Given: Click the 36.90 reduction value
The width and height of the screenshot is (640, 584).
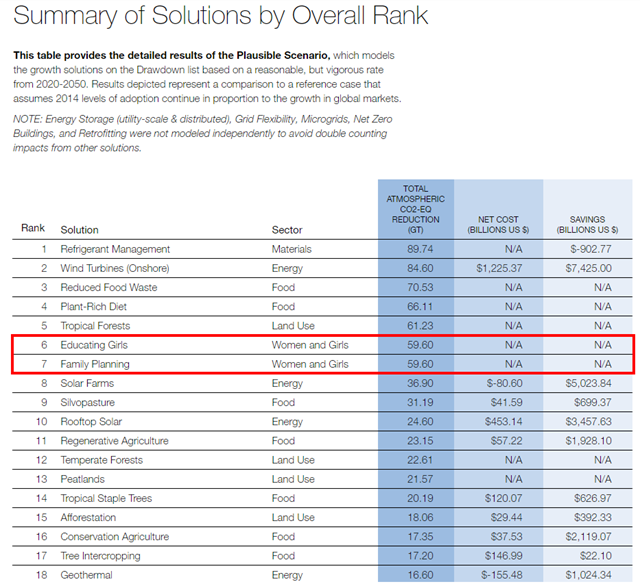Looking at the screenshot, I should coord(420,383).
